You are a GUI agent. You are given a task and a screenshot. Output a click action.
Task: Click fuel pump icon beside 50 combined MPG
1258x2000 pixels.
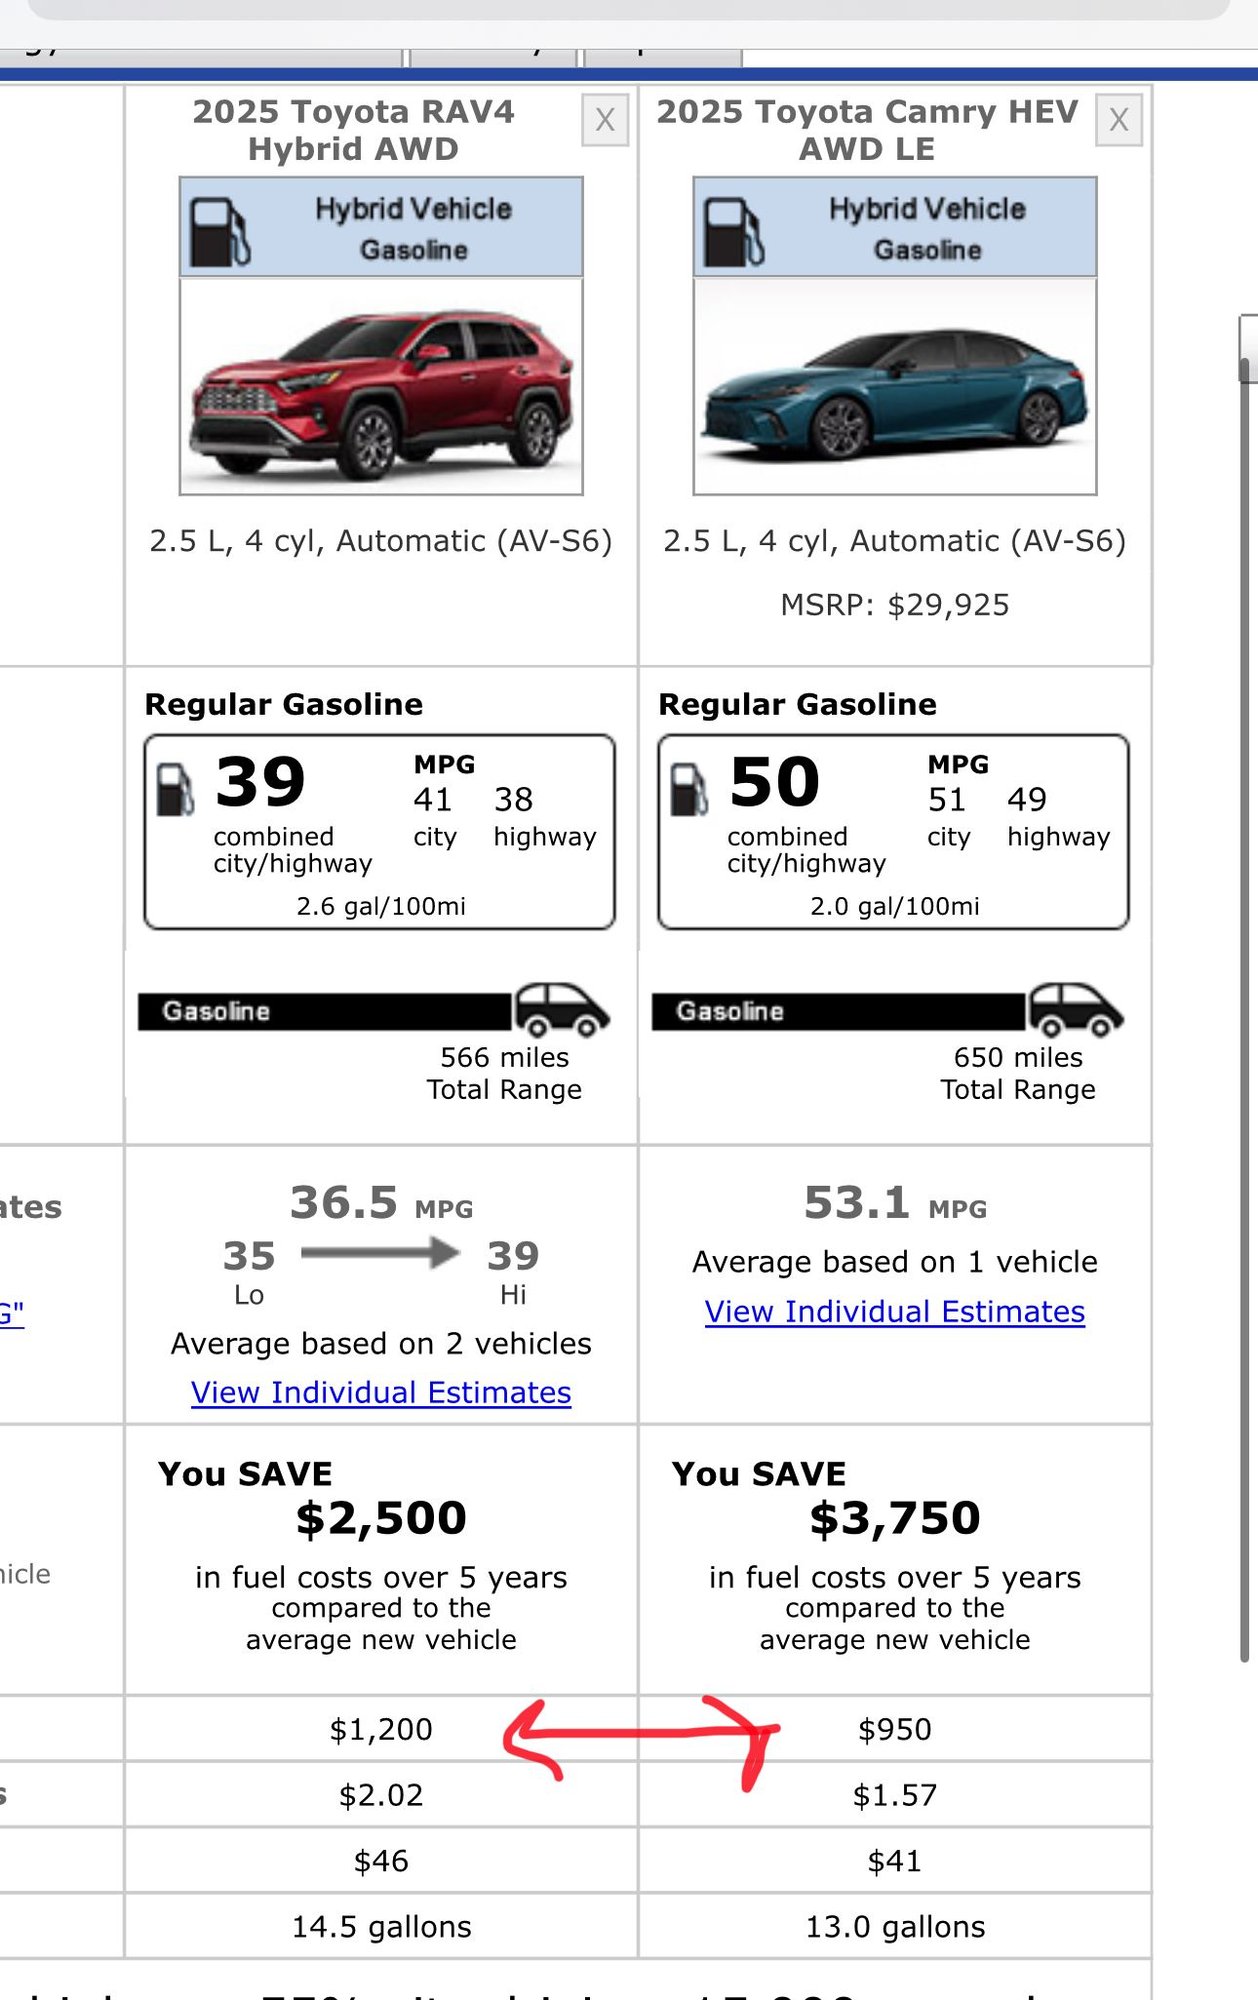pos(689,789)
